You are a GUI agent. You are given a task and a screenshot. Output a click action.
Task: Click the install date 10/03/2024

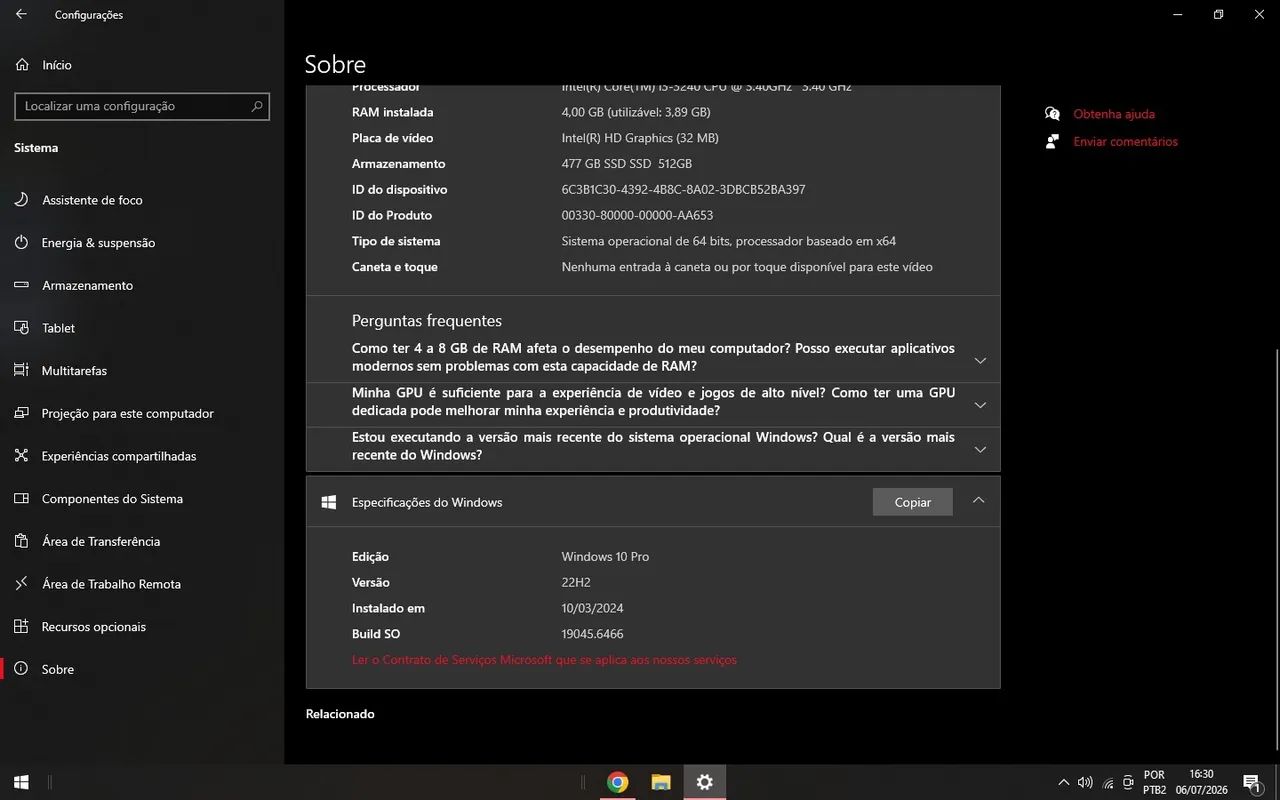(592, 609)
